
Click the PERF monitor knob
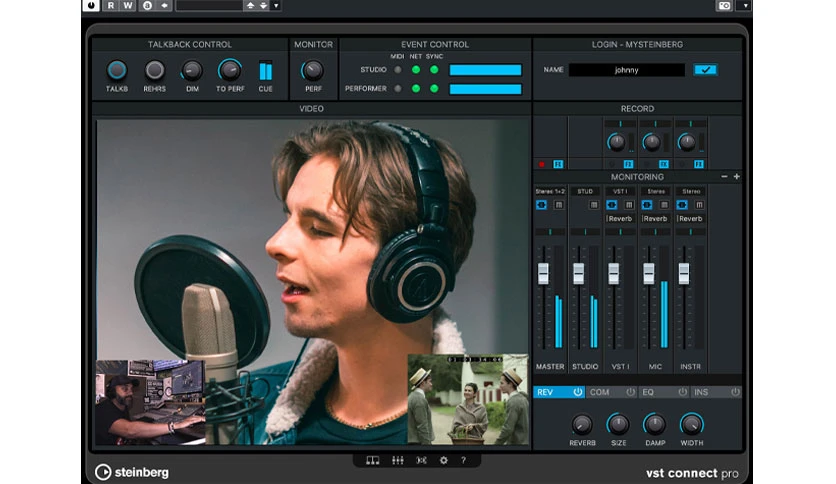pyautogui.click(x=312, y=70)
